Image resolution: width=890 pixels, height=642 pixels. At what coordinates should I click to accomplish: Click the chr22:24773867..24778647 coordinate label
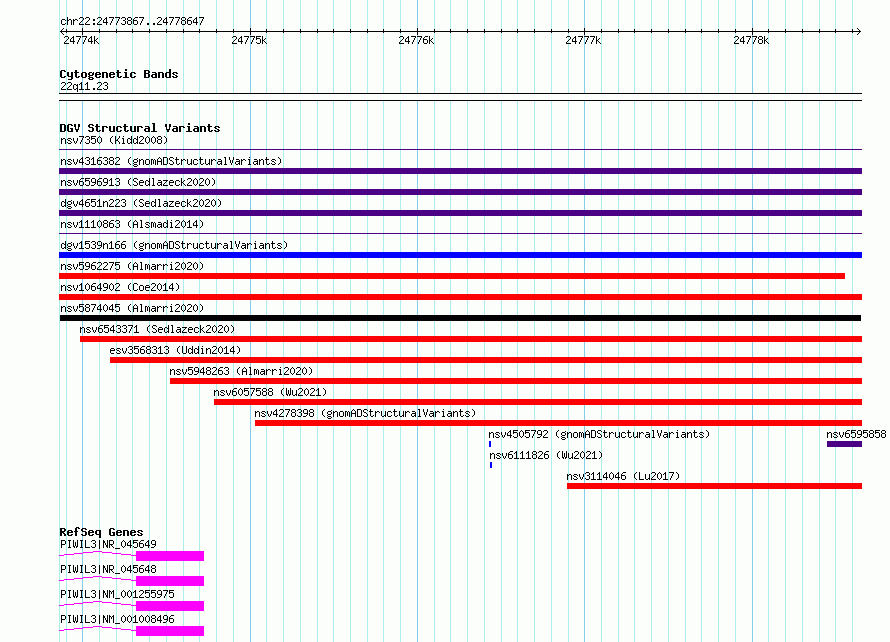[x=132, y=21]
